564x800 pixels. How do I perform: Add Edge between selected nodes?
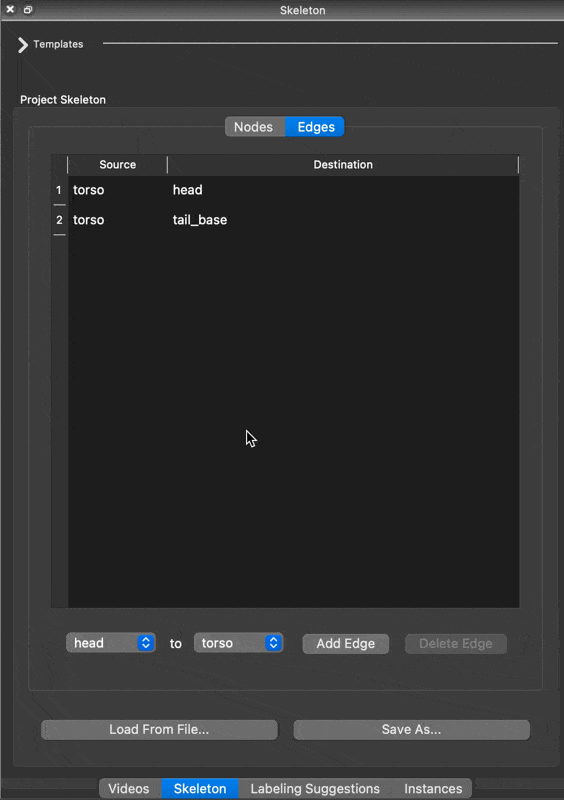tap(346, 644)
